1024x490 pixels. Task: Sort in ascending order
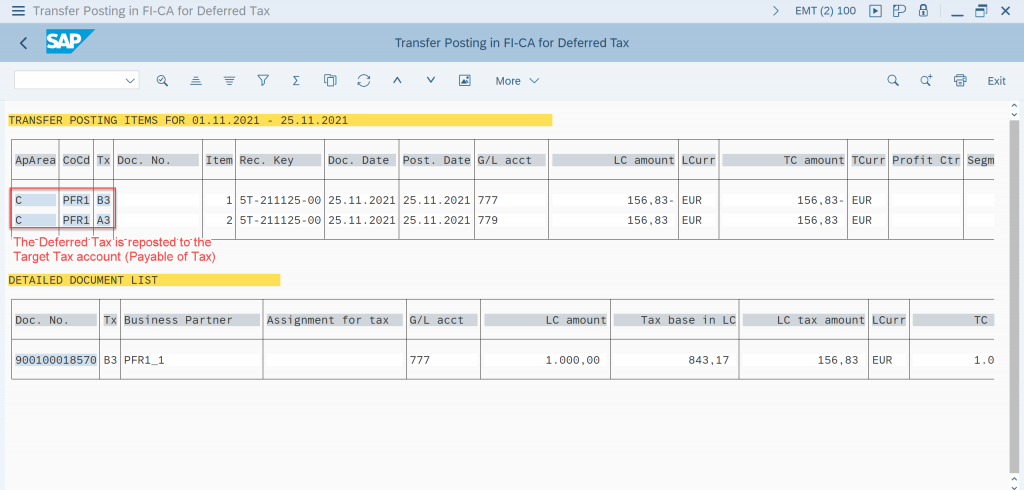pyautogui.click(x=196, y=80)
